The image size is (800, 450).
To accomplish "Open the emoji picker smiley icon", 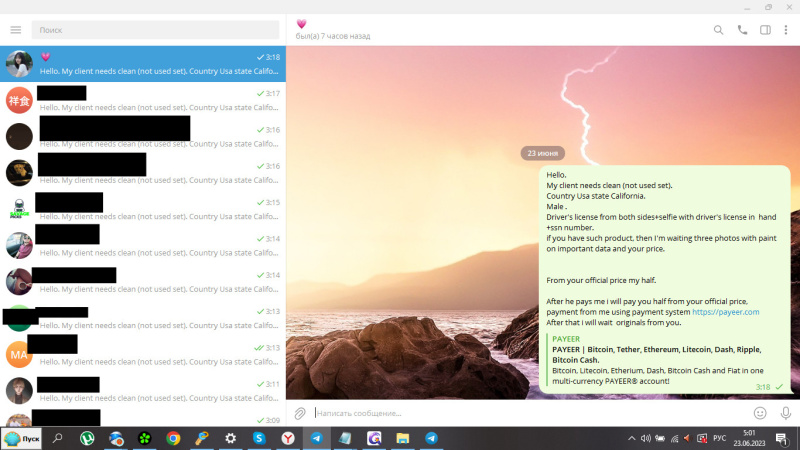I will 760,413.
